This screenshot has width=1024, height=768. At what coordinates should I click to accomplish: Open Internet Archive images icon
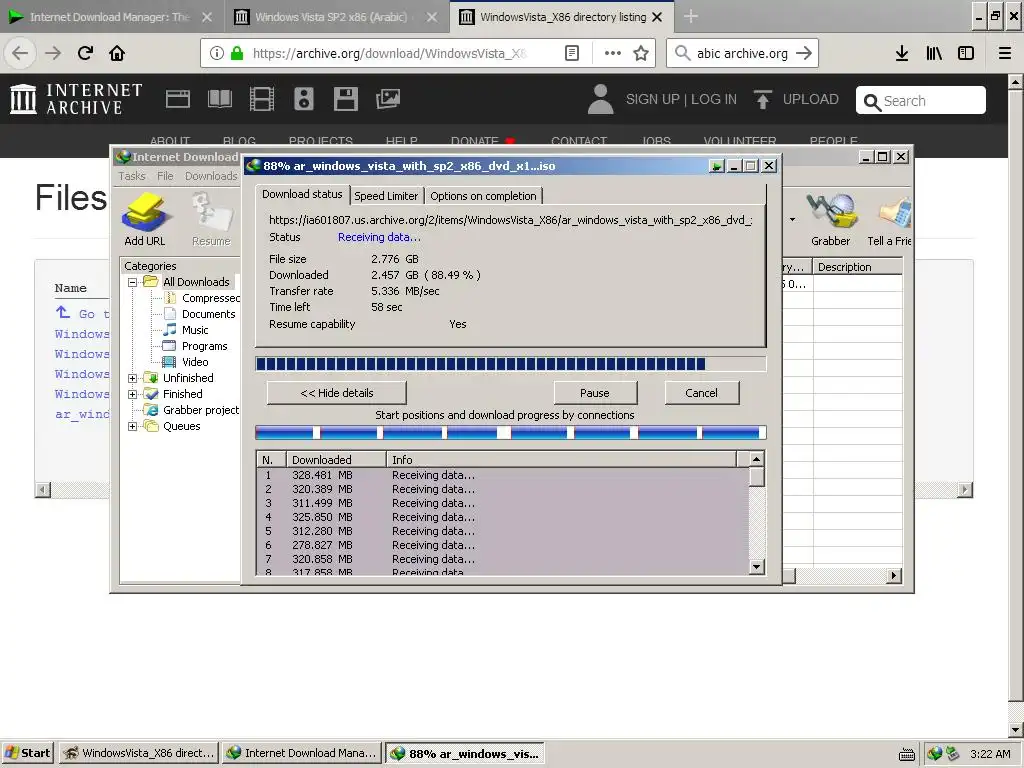(x=388, y=99)
